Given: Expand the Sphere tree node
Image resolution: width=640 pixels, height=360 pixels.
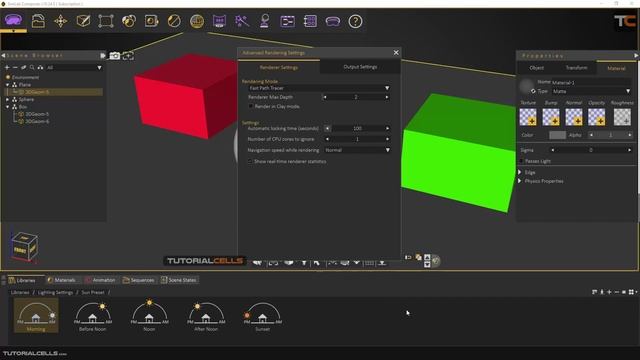Looking at the screenshot, I should (x=7, y=99).
